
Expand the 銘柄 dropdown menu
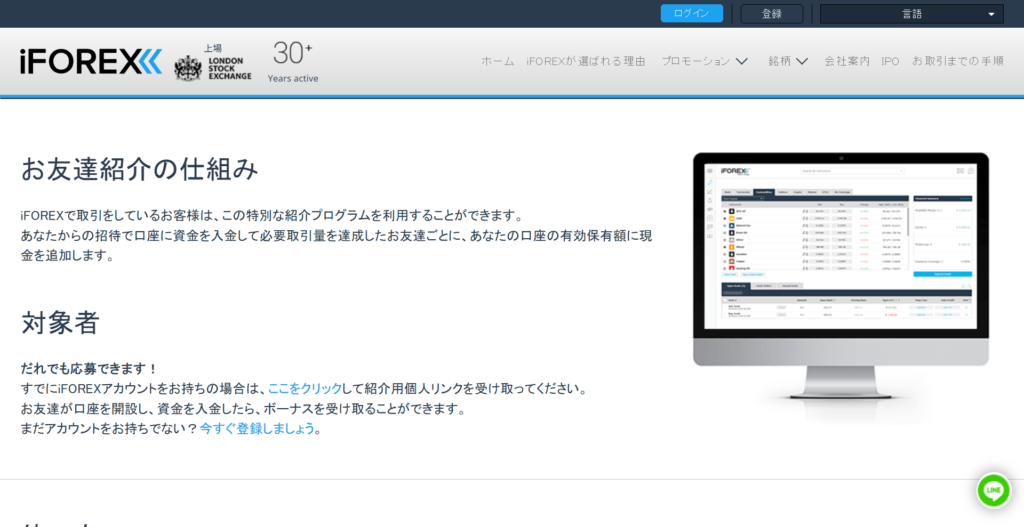[x=788, y=61]
